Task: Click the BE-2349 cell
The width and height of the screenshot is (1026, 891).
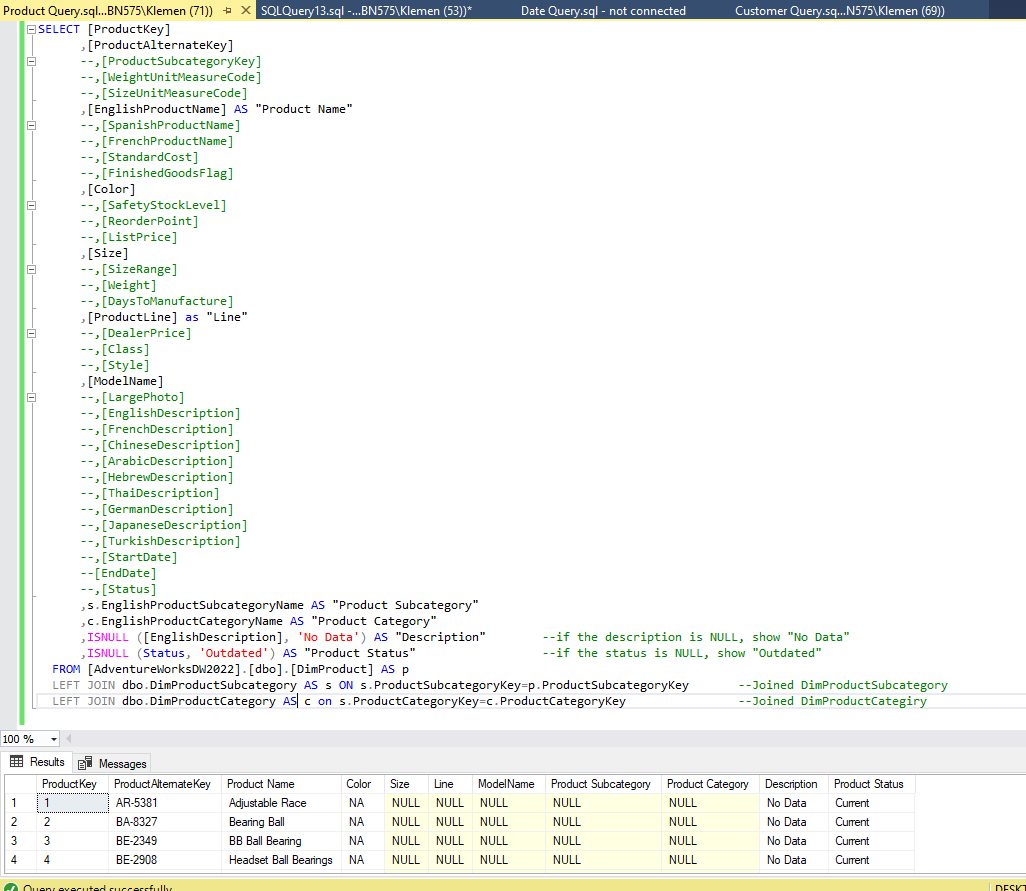Action: (165, 841)
